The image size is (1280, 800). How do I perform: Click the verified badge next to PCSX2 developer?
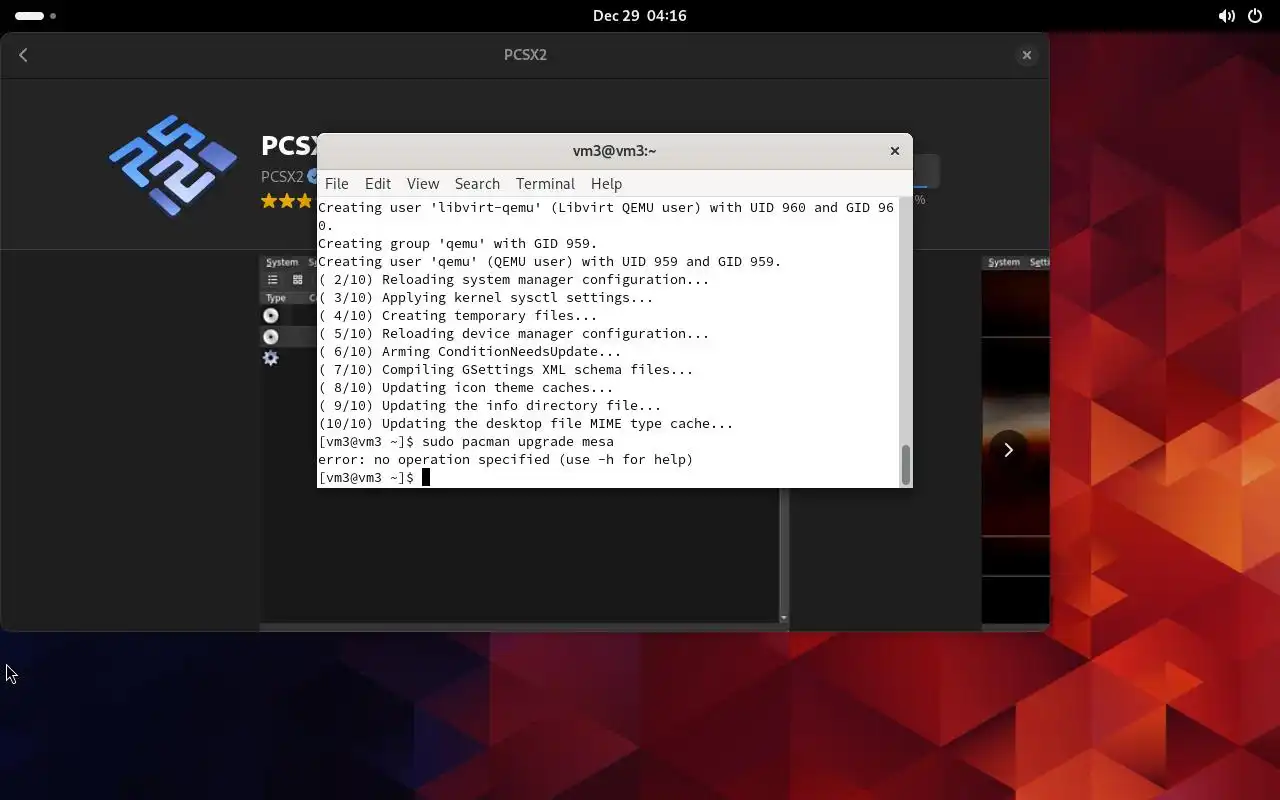coord(312,176)
